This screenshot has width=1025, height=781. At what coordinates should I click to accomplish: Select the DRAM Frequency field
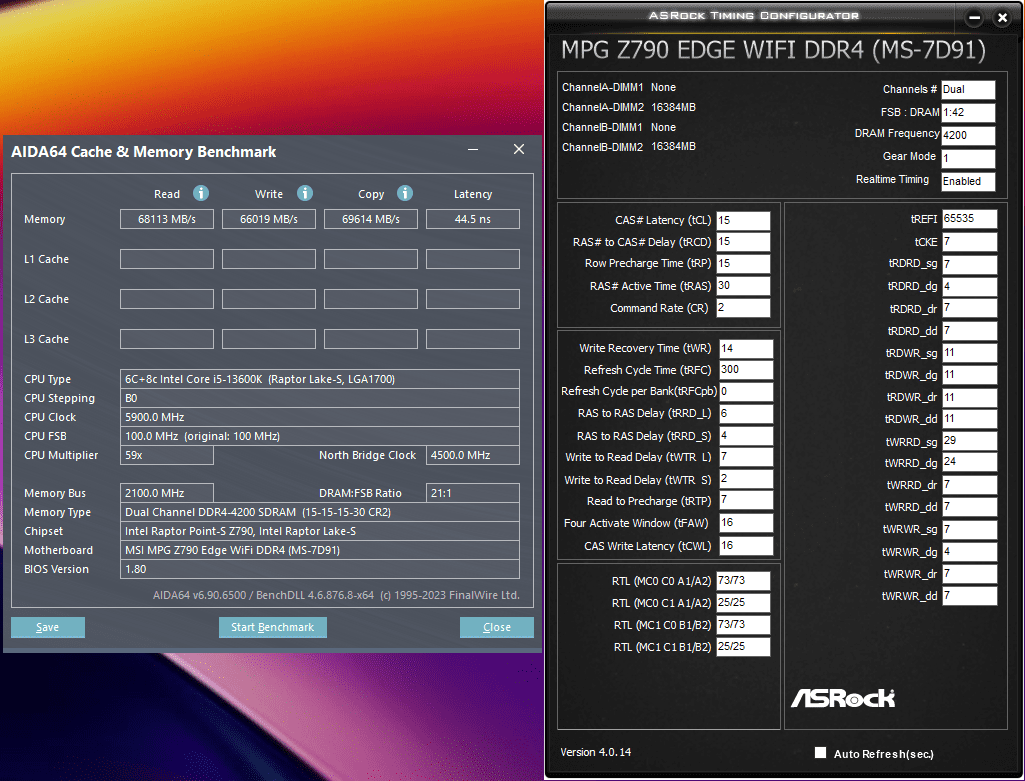click(x=968, y=135)
